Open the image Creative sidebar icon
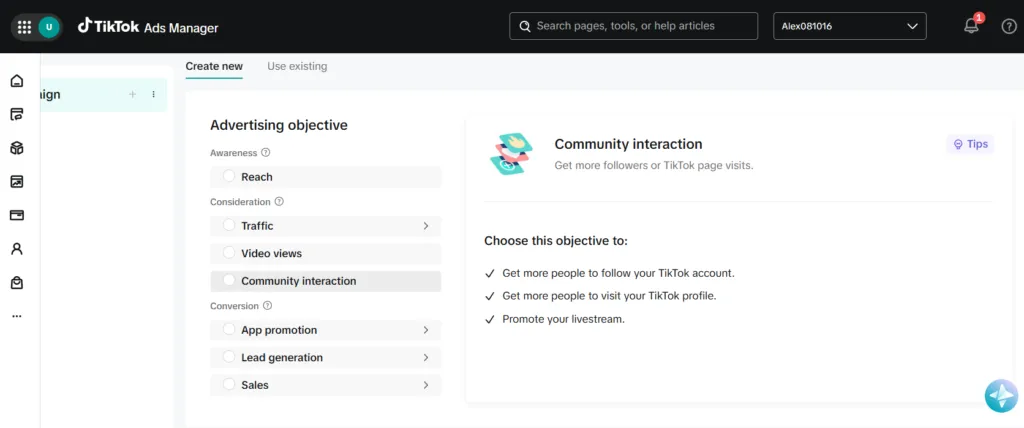1024x428 pixels. (17, 182)
